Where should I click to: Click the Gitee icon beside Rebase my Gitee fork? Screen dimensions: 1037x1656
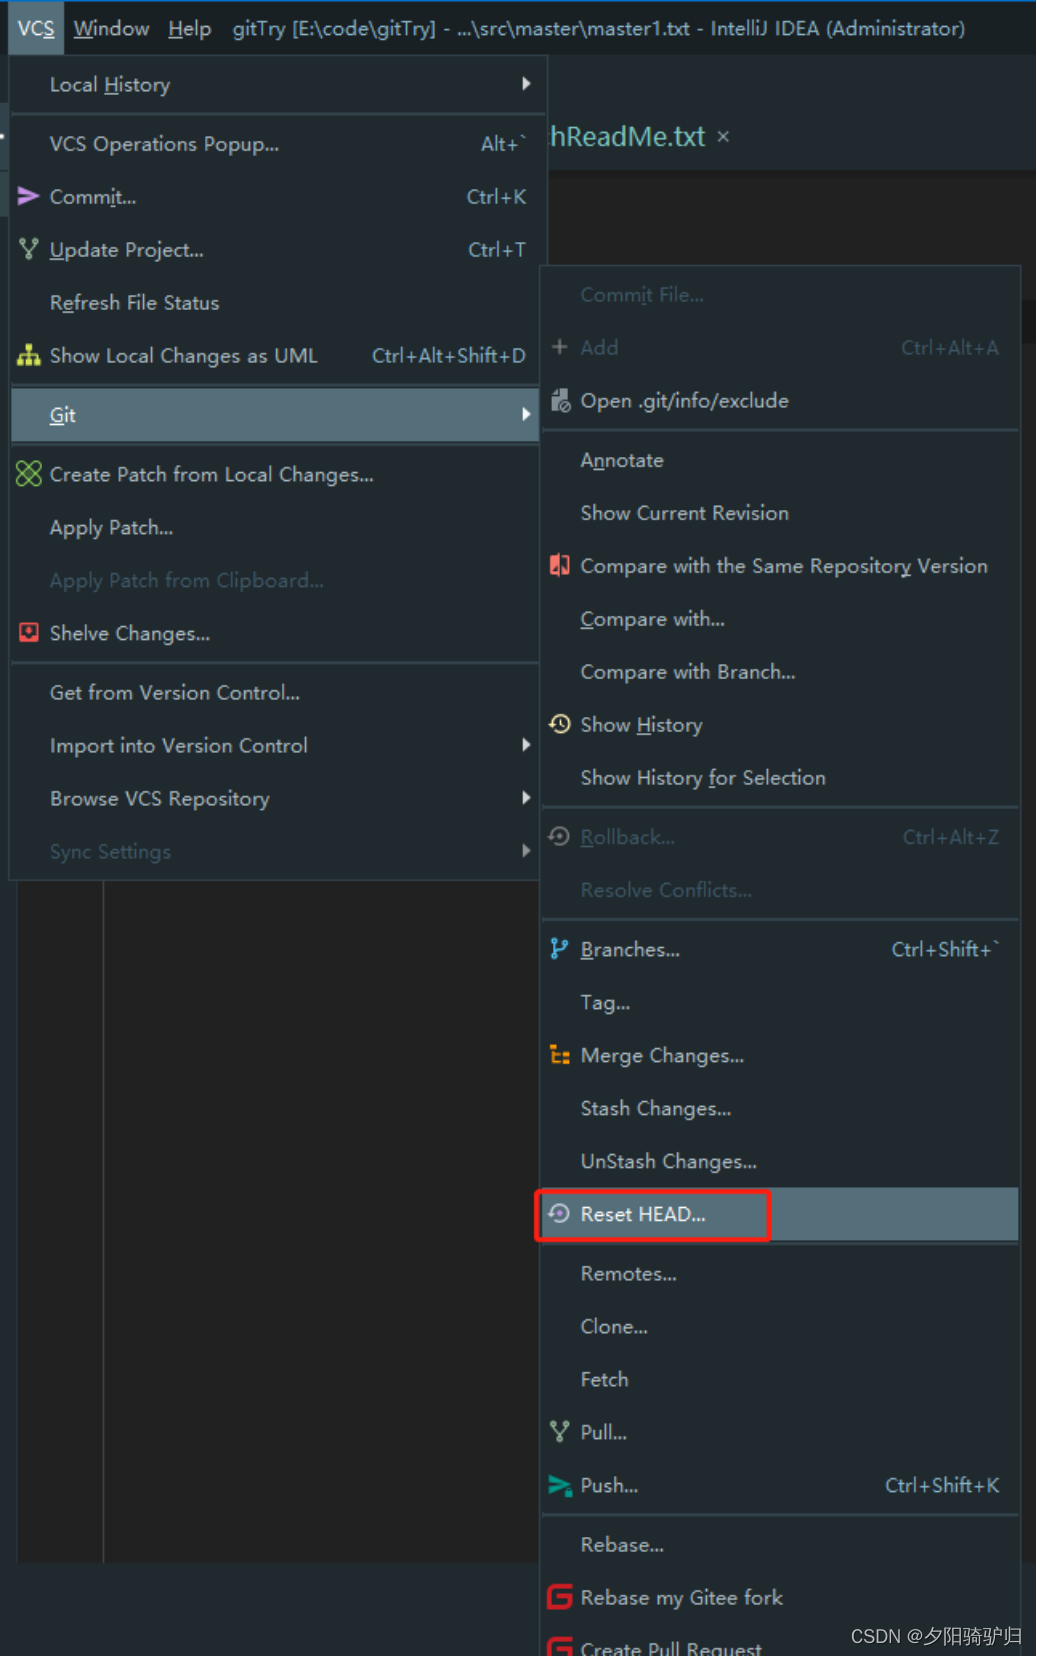[x=560, y=1597]
